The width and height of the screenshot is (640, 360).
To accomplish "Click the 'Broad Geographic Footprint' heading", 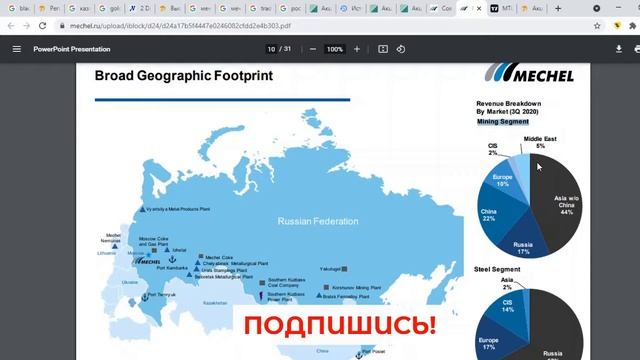I will 184,76.
